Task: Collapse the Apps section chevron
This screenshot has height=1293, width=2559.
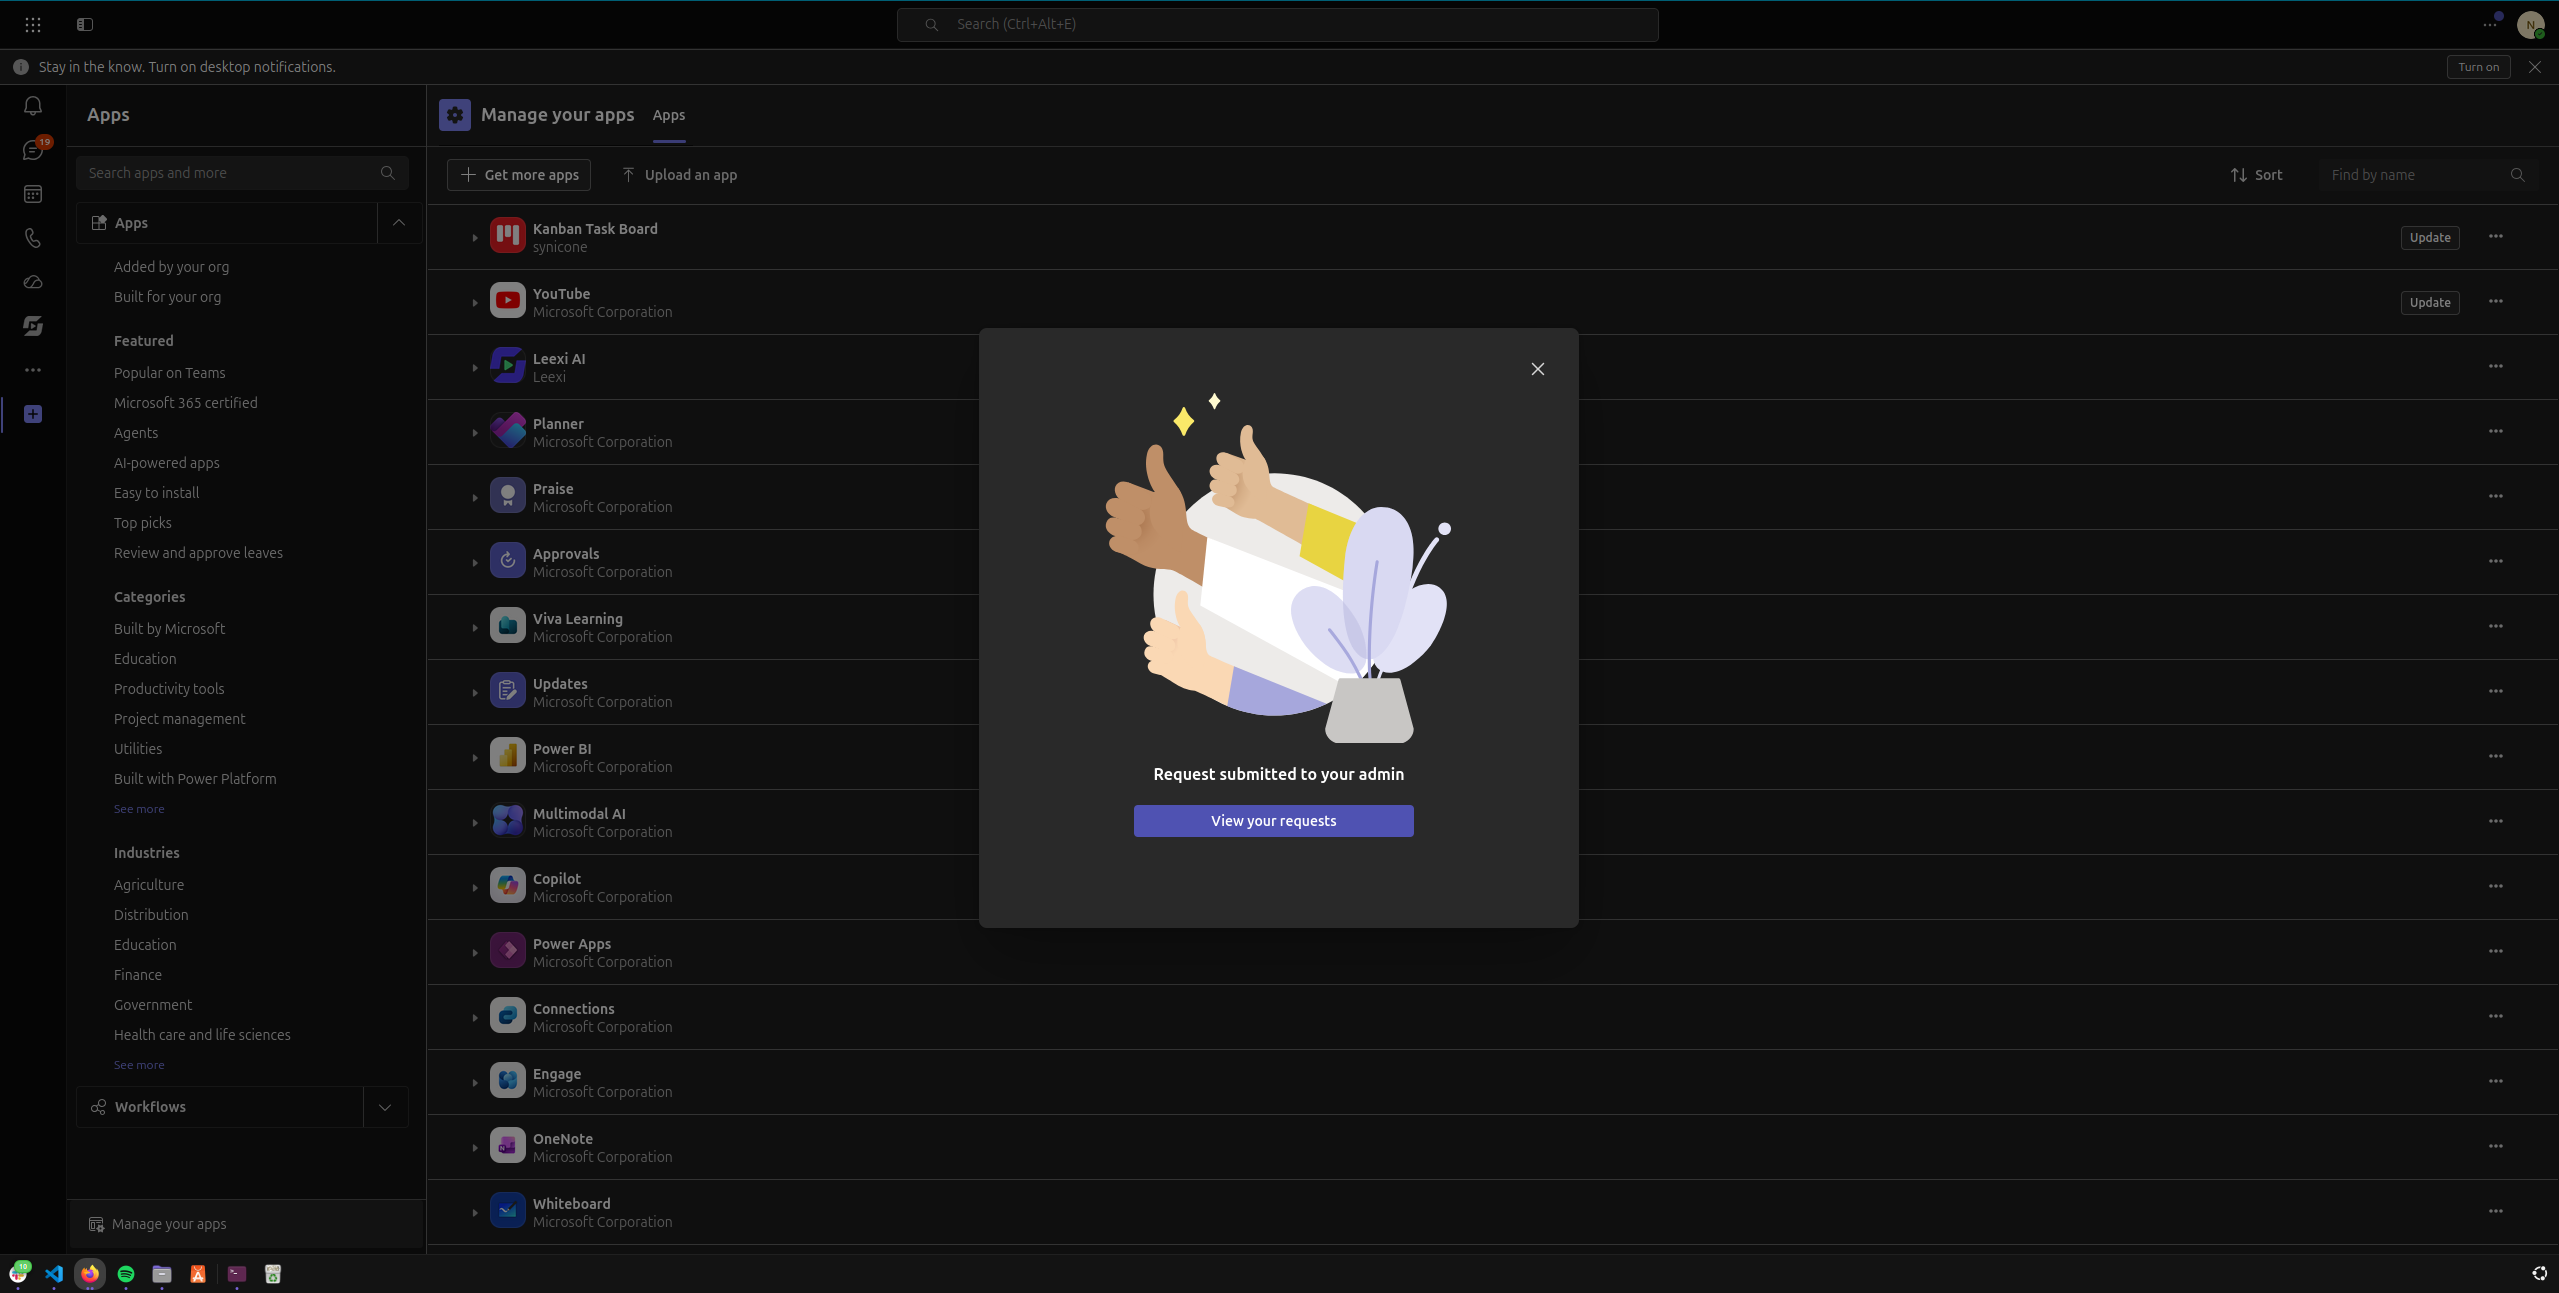Action: [399, 223]
